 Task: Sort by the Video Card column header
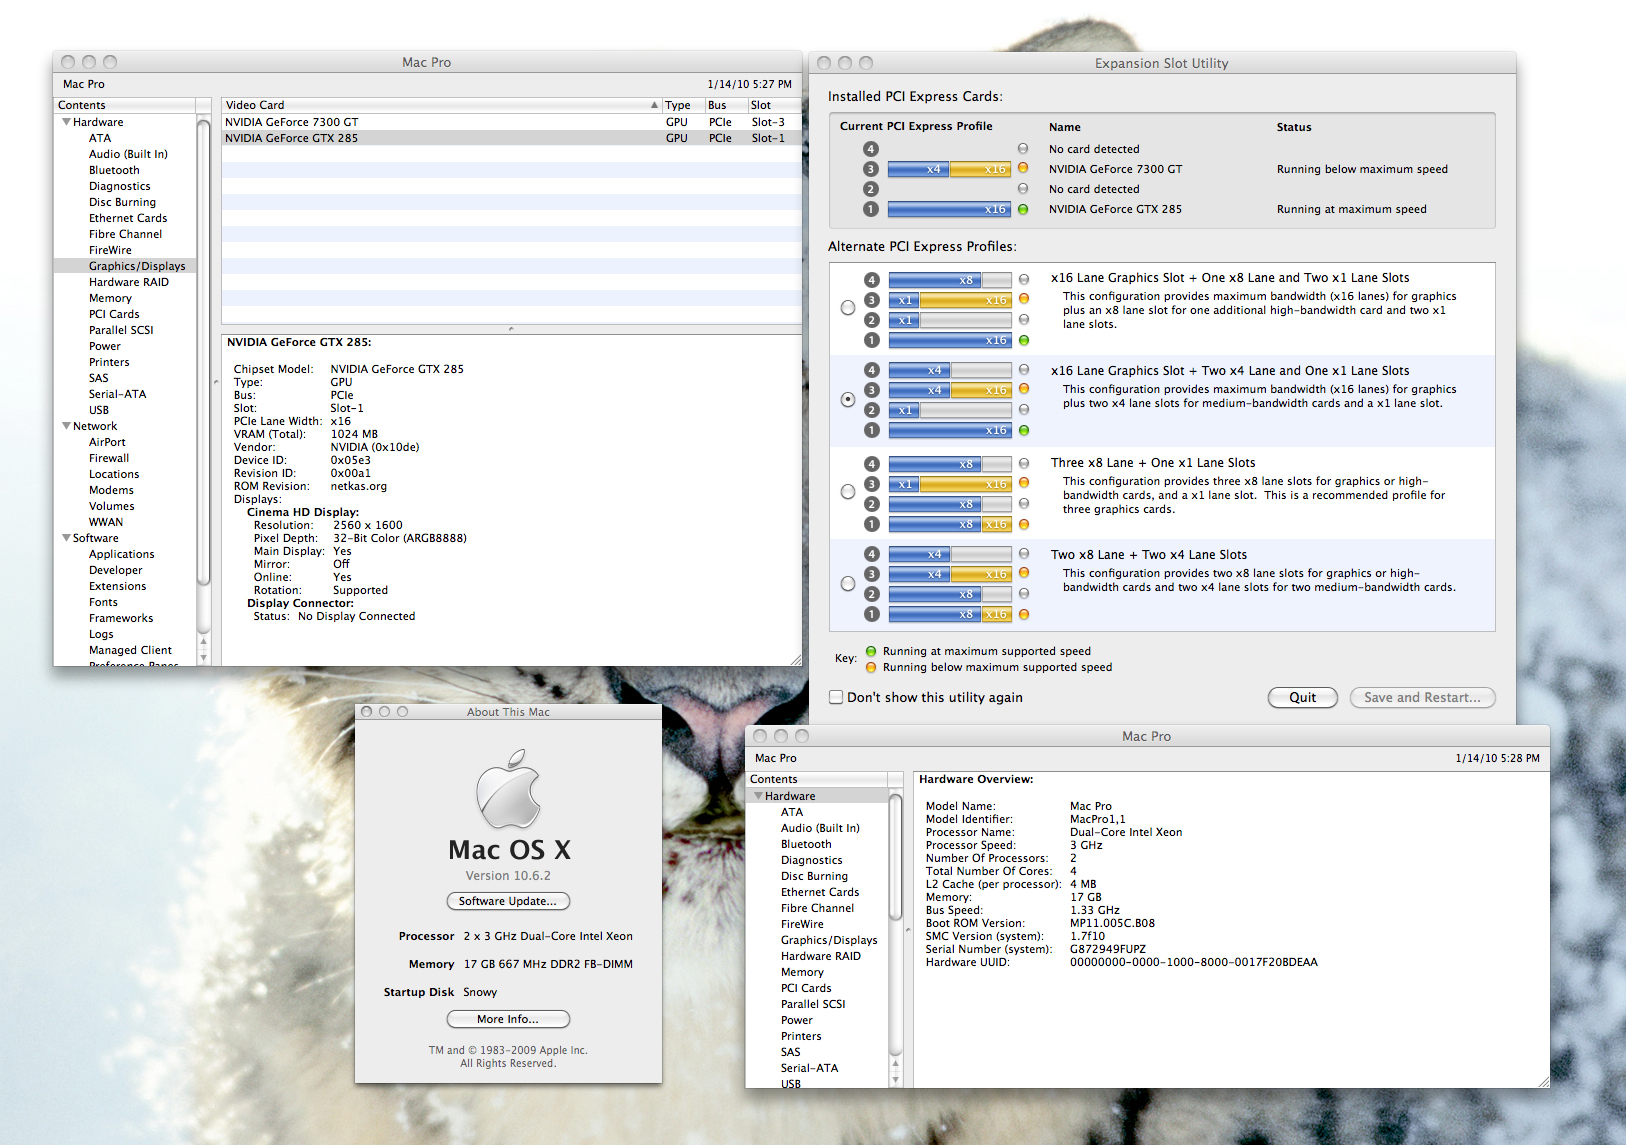[x=440, y=105]
